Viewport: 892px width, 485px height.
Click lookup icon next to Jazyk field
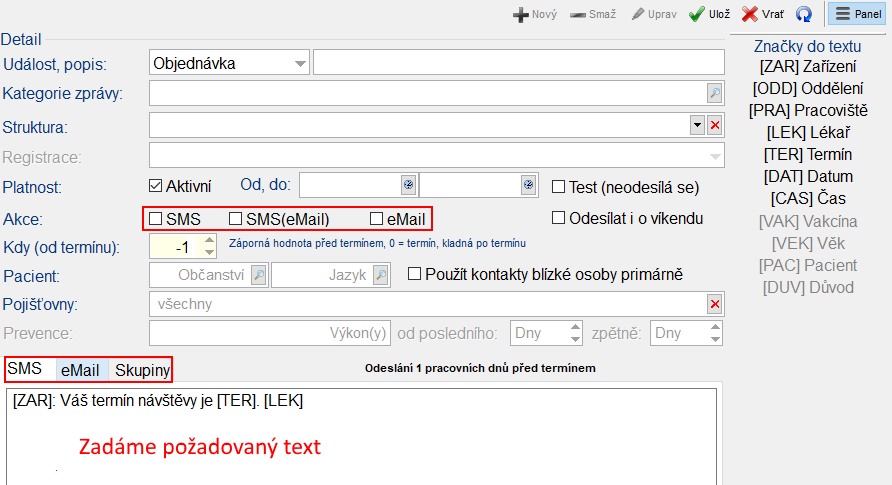[x=380, y=274]
